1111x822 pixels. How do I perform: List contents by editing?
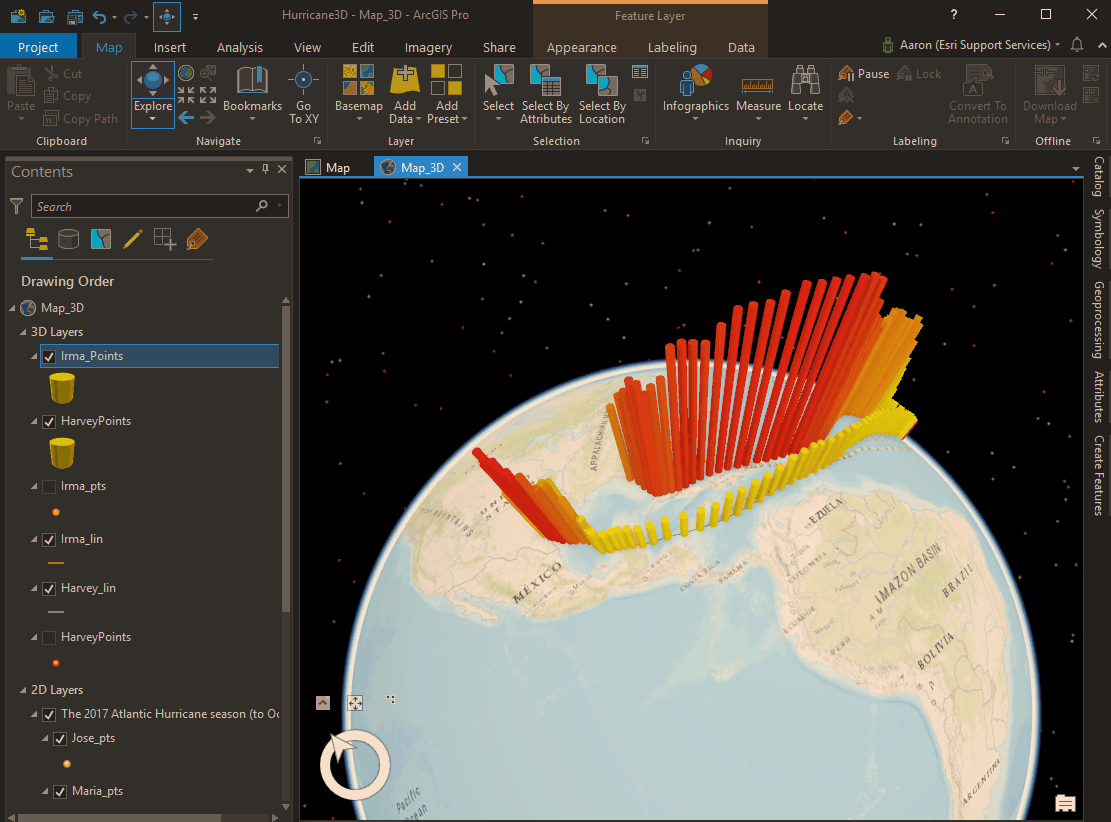132,240
